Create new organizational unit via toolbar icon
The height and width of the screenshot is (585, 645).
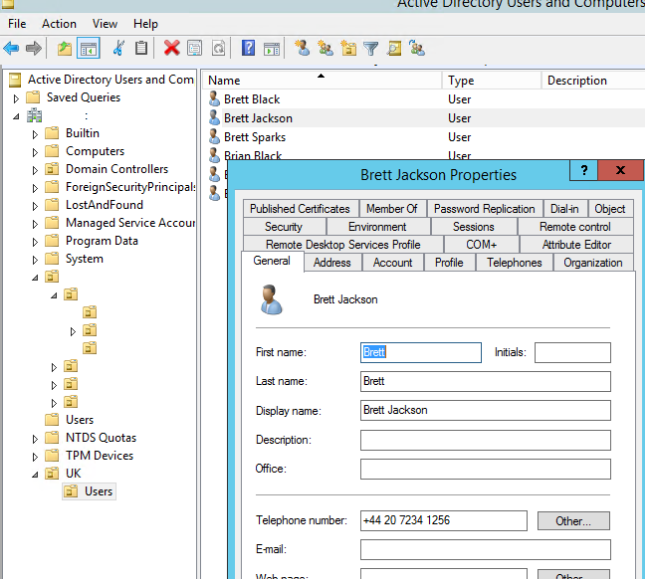[x=348, y=49]
